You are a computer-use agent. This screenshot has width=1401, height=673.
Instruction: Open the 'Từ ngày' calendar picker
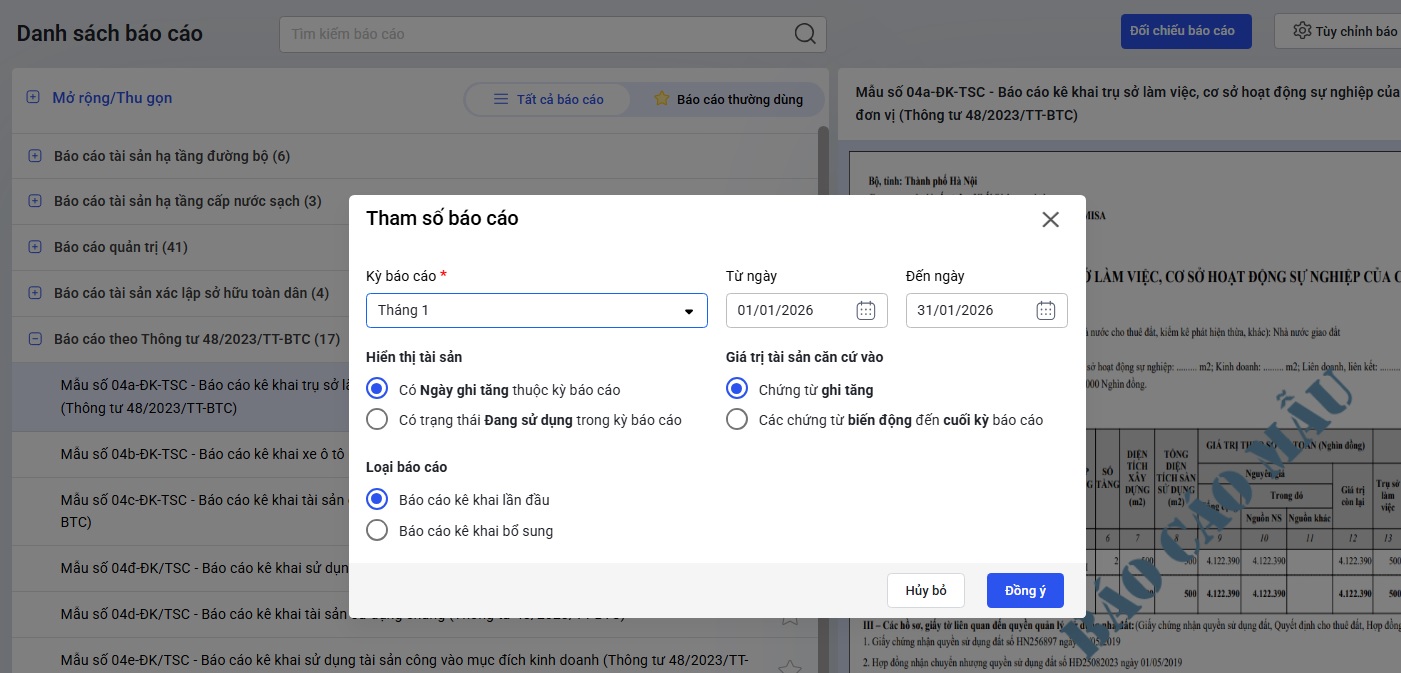pyautogui.click(x=866, y=310)
